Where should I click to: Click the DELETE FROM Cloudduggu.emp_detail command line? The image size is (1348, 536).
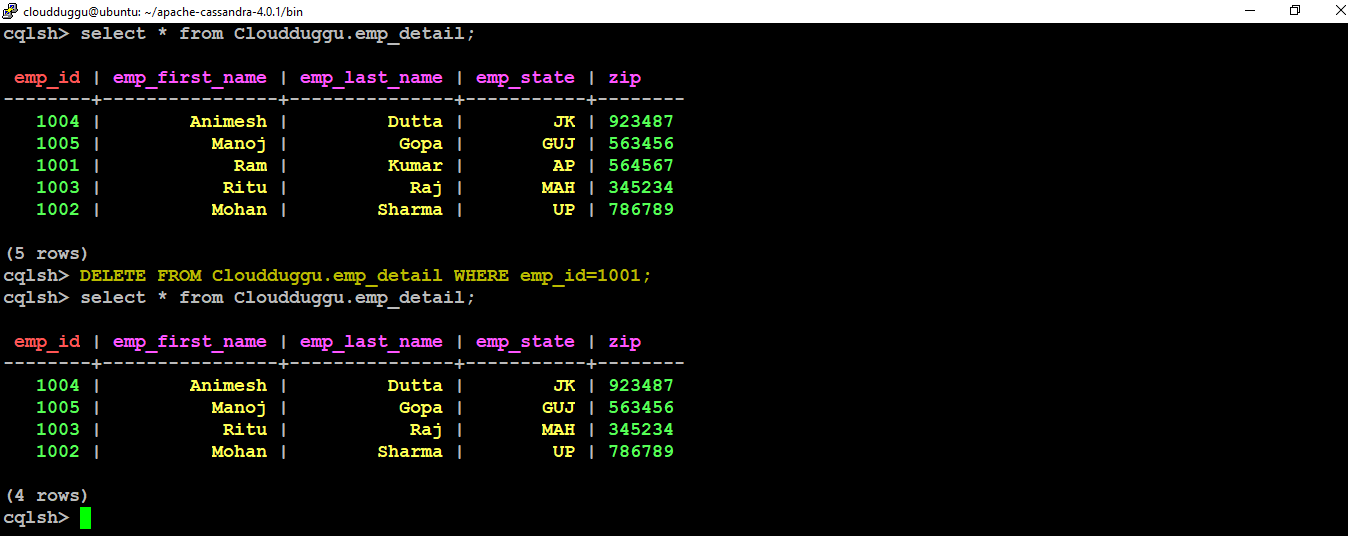click(x=365, y=276)
